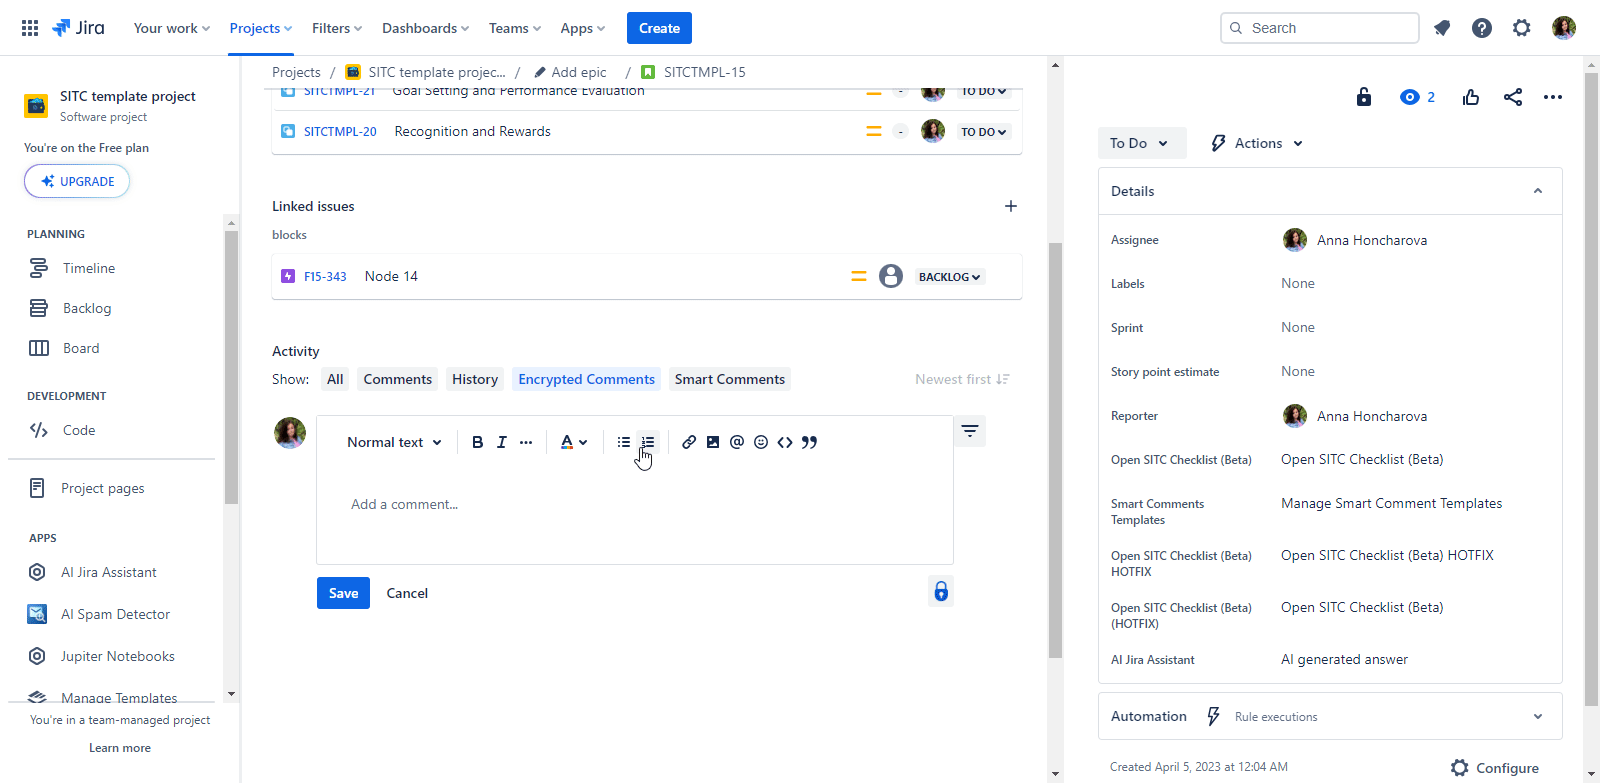This screenshot has height=783, width=1600.
Task: Insert a numbered list
Action: [648, 442]
